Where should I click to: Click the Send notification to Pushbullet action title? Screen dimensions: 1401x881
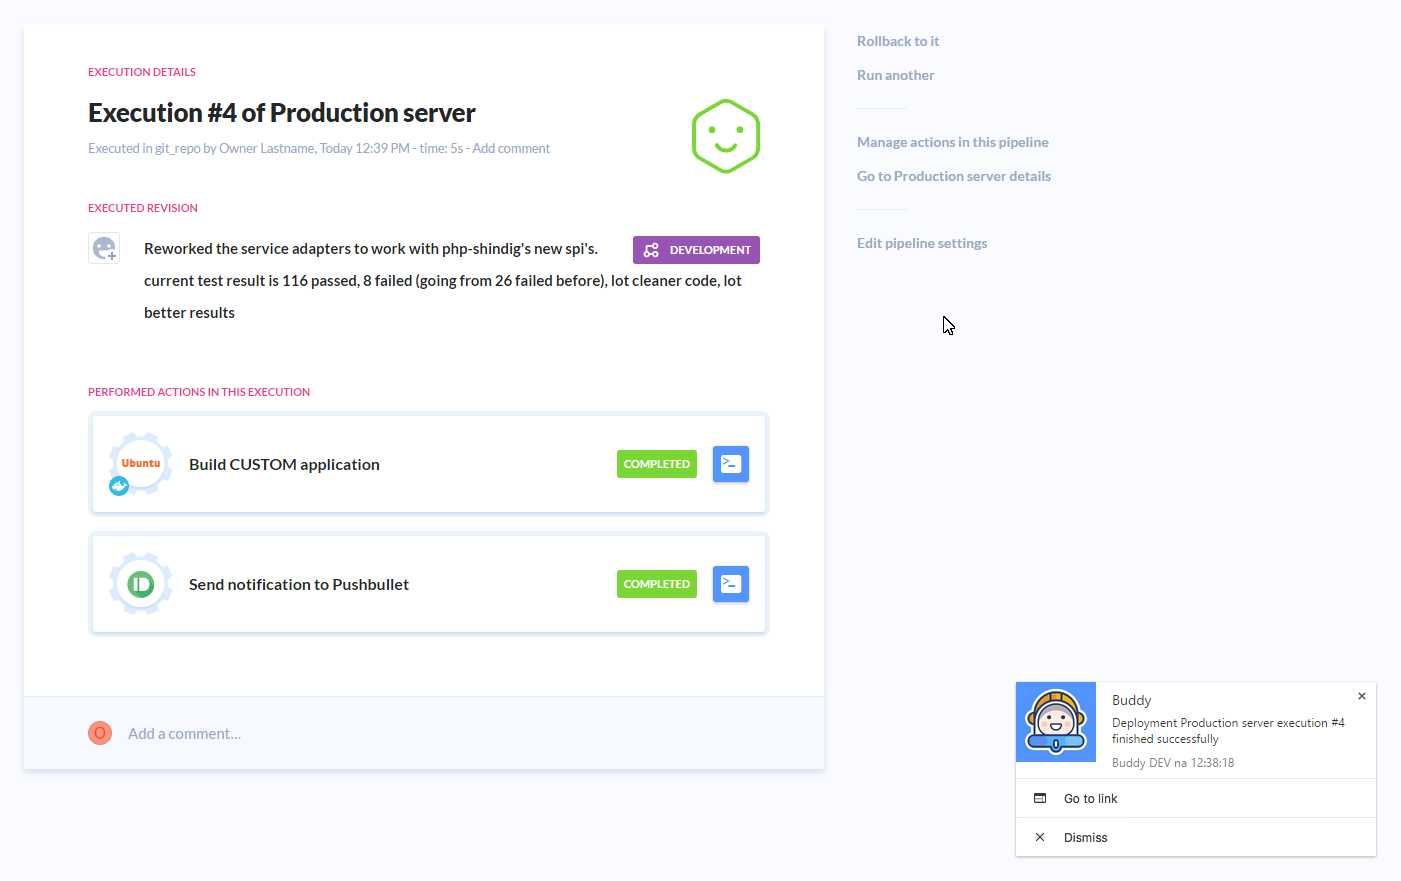click(299, 584)
